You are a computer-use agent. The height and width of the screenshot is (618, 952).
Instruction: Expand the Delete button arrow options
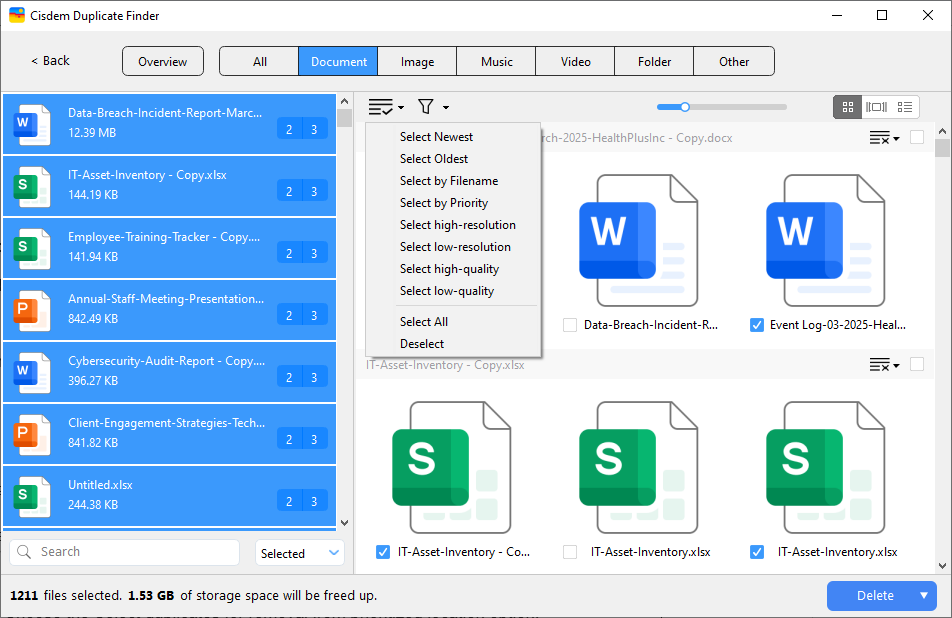[924, 596]
